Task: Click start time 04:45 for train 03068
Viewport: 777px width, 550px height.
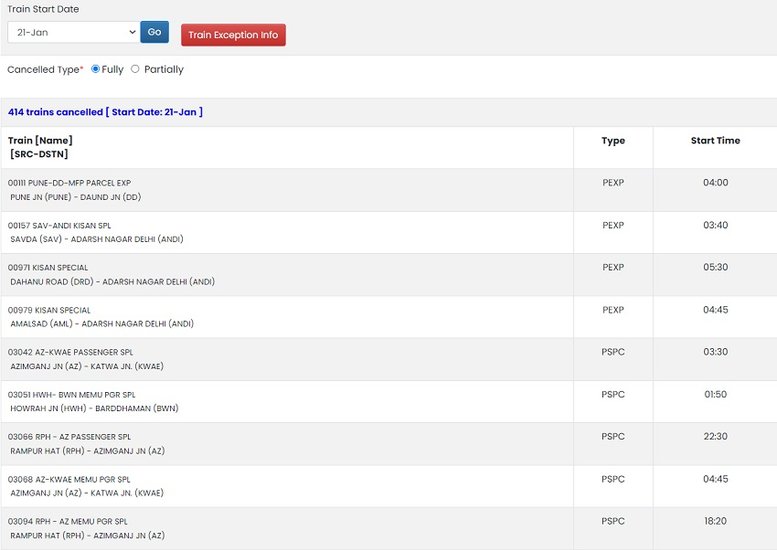Action: (716, 480)
